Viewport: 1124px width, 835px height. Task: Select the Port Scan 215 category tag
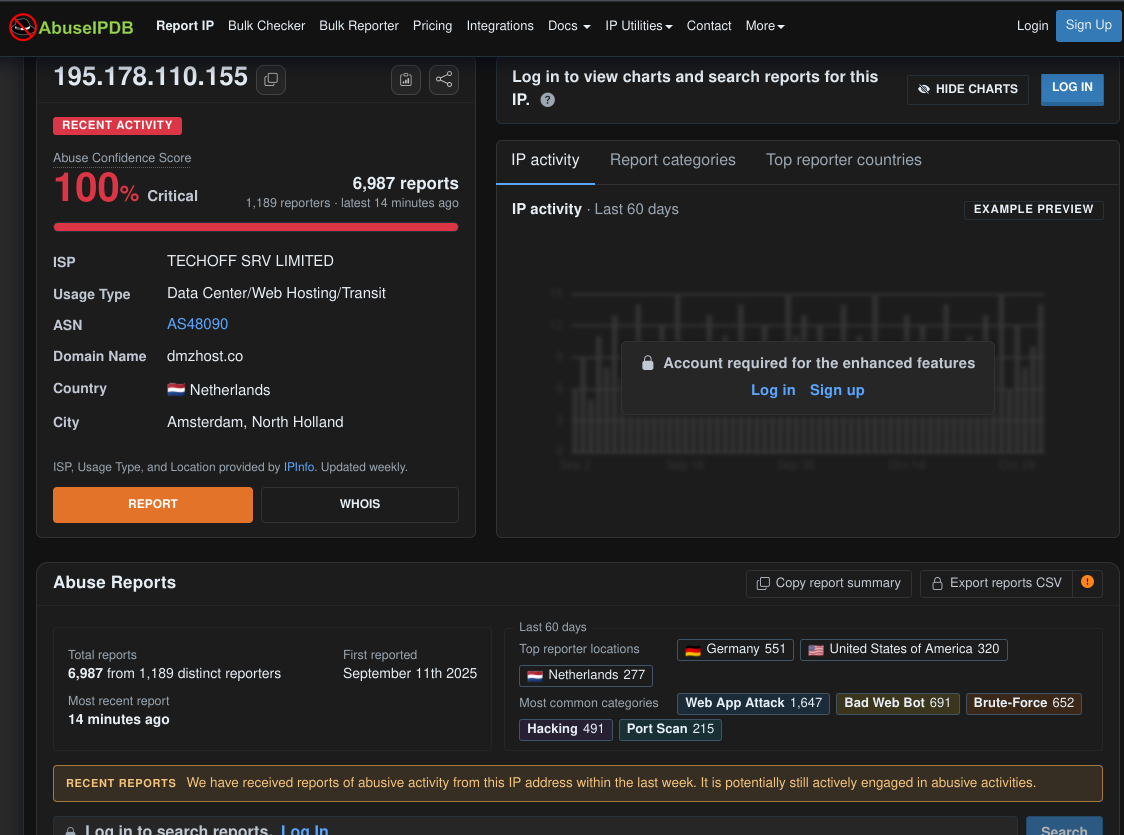(670, 729)
